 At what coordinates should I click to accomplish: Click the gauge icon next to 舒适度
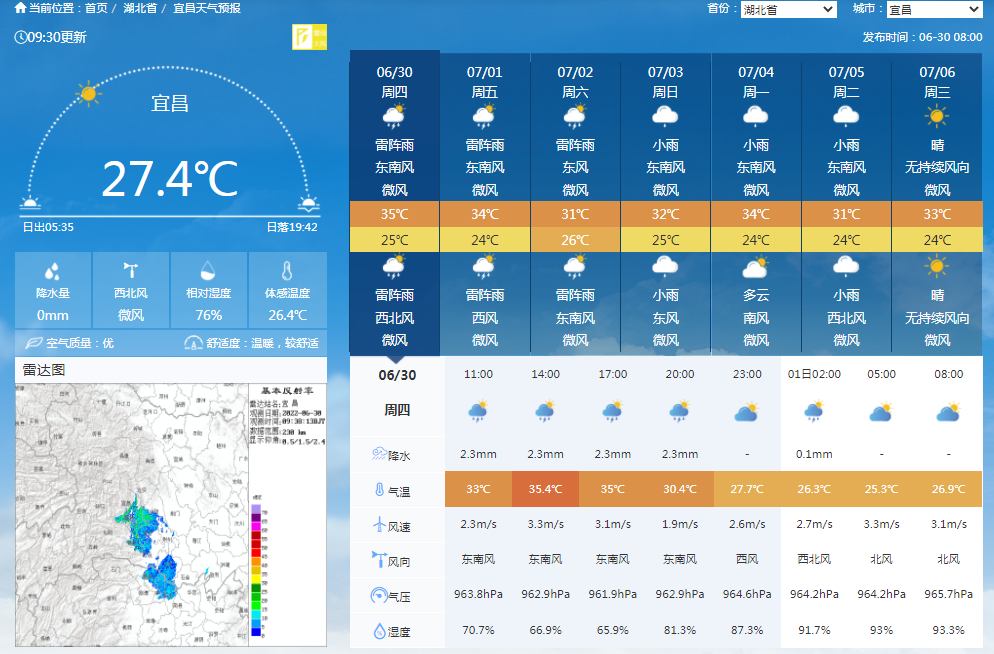(194, 343)
